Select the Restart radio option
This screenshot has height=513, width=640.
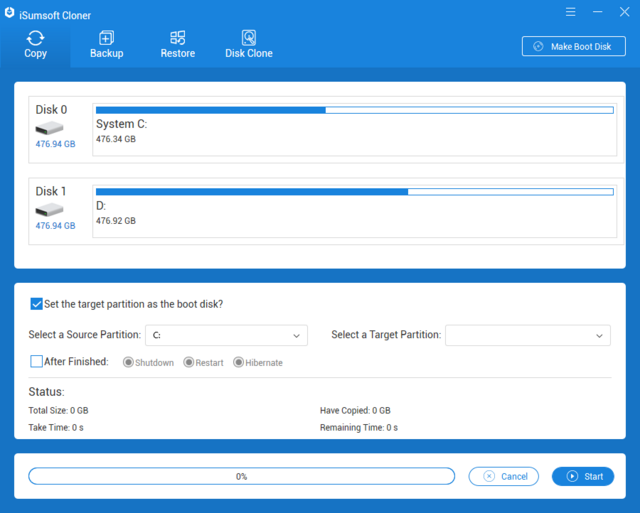click(189, 362)
